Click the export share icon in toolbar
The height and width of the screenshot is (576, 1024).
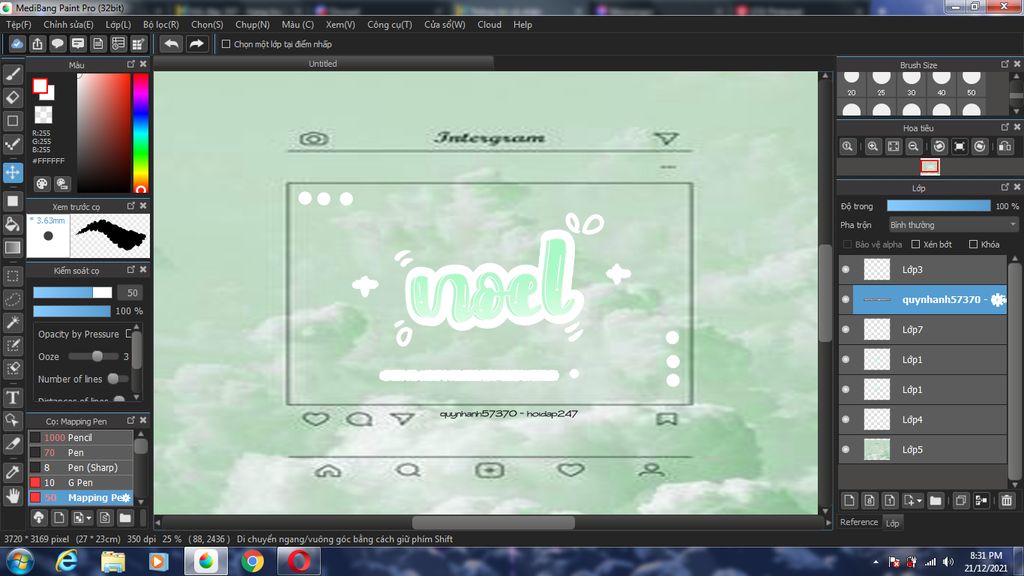pos(37,44)
